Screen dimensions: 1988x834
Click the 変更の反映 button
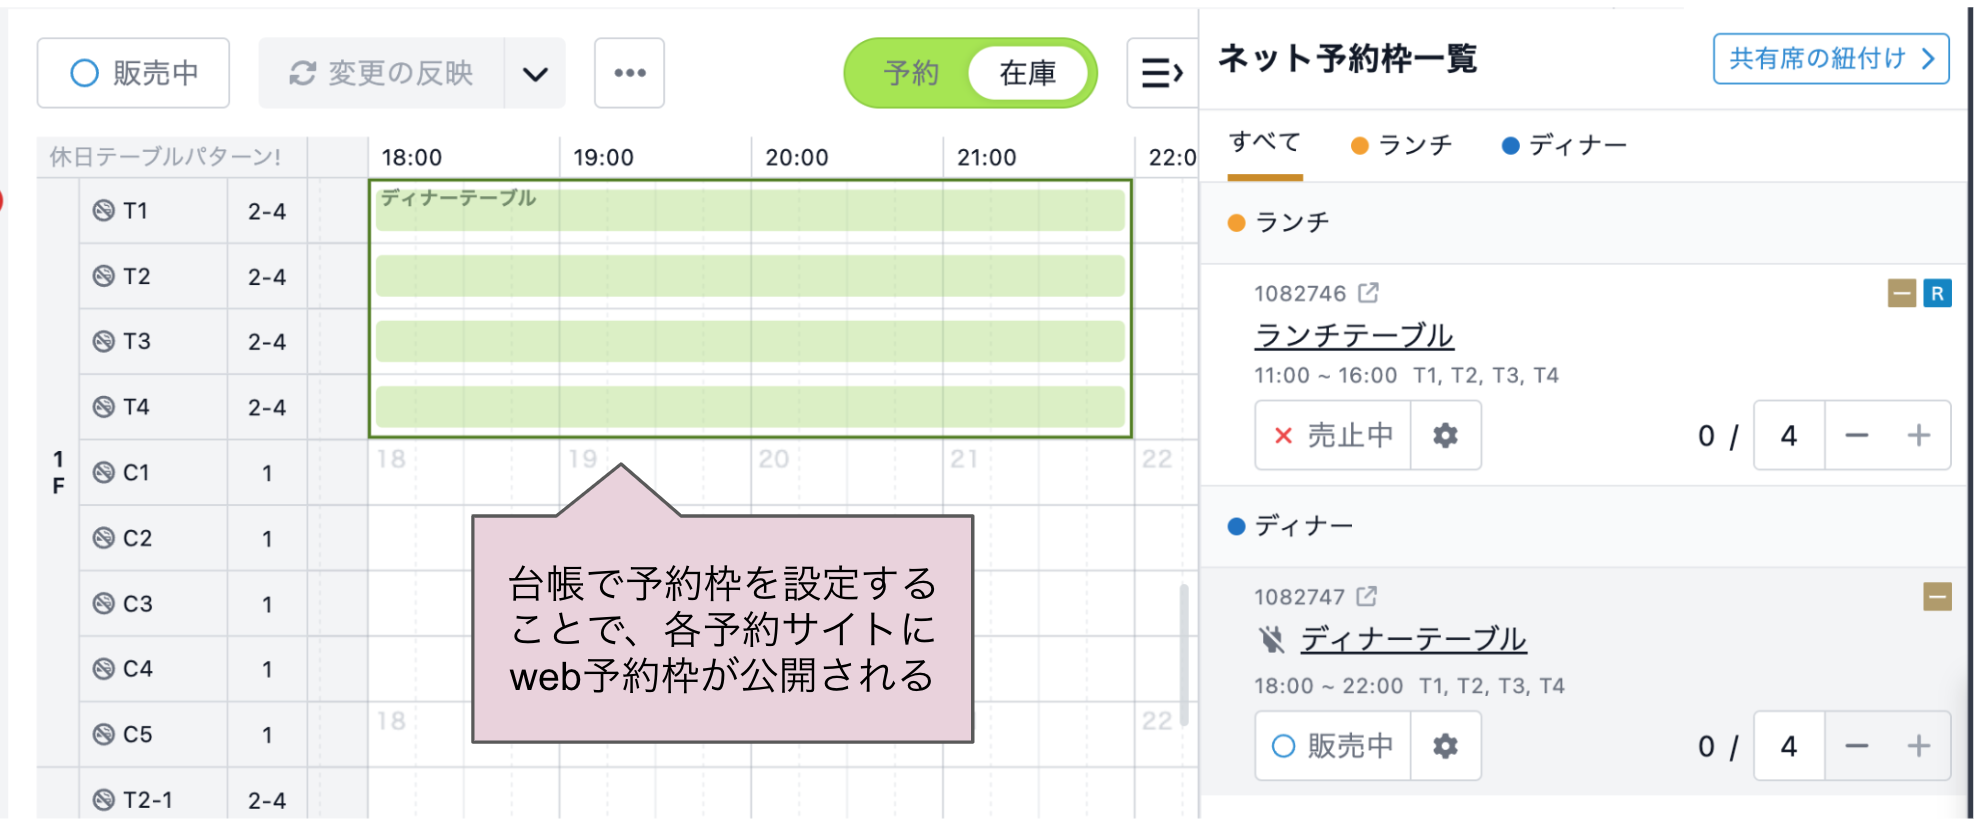(381, 72)
